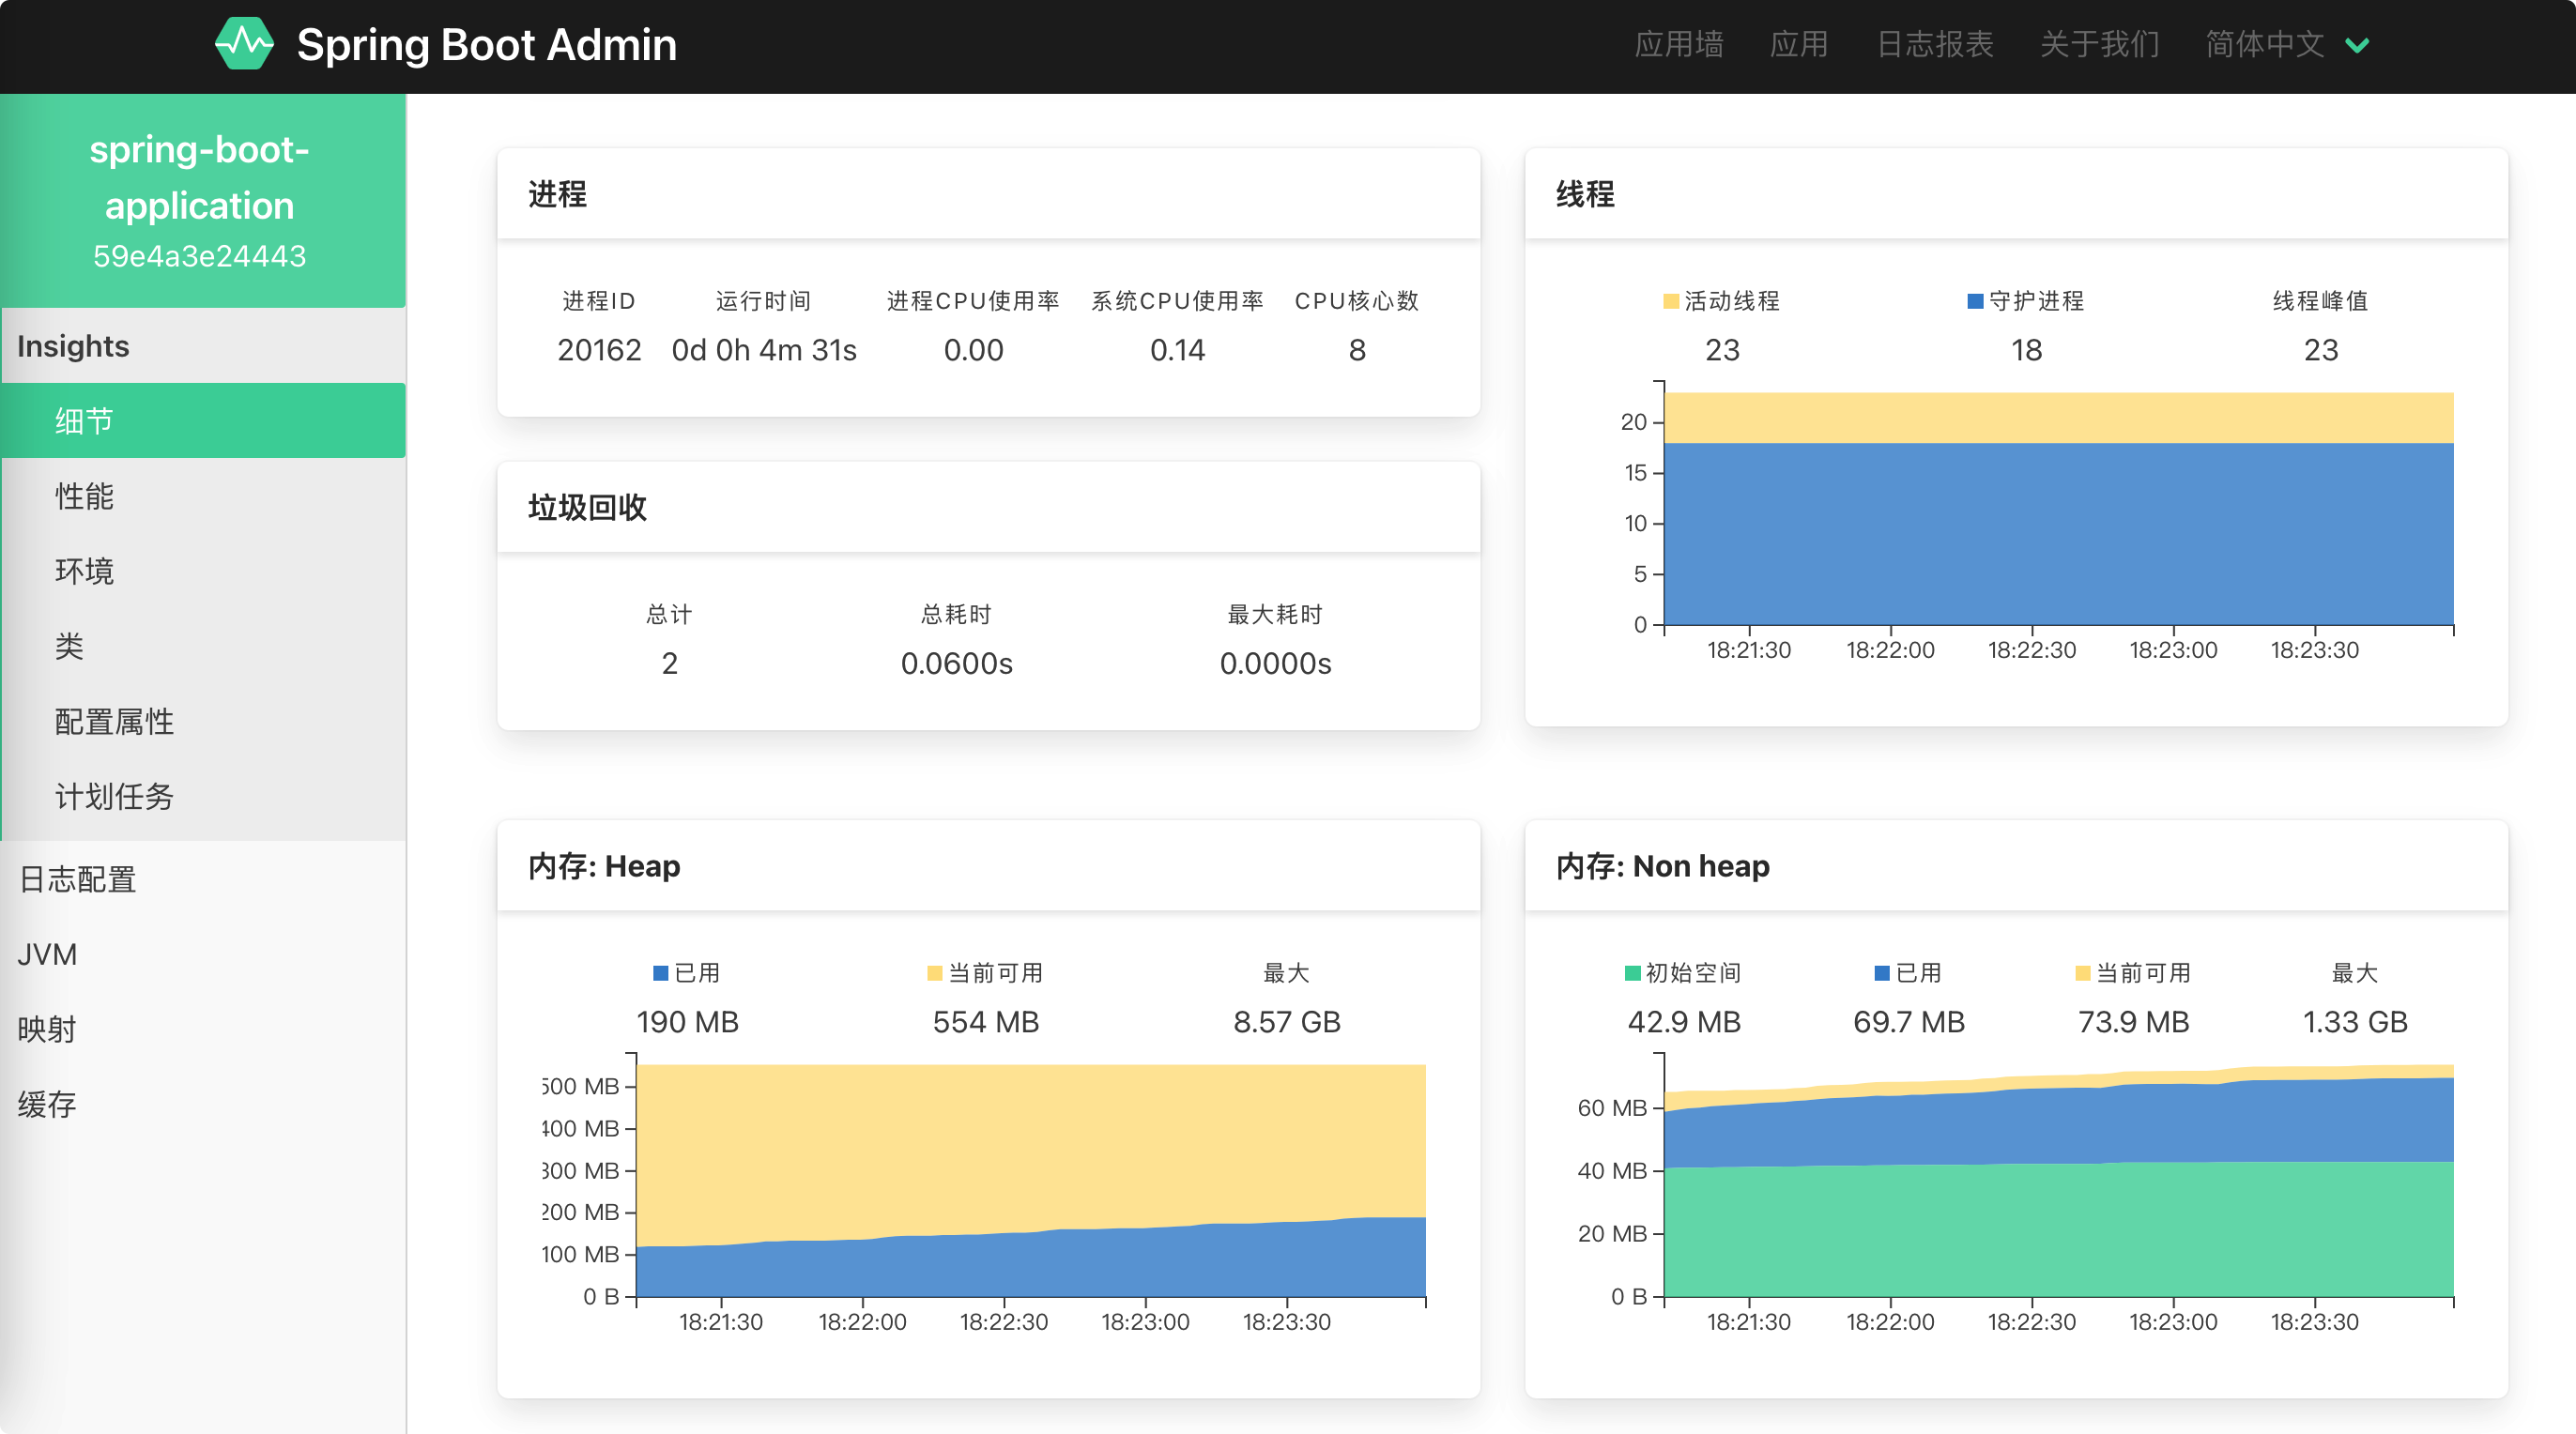Open the 配置属性 sidebar item

pyautogui.click(x=203, y=721)
